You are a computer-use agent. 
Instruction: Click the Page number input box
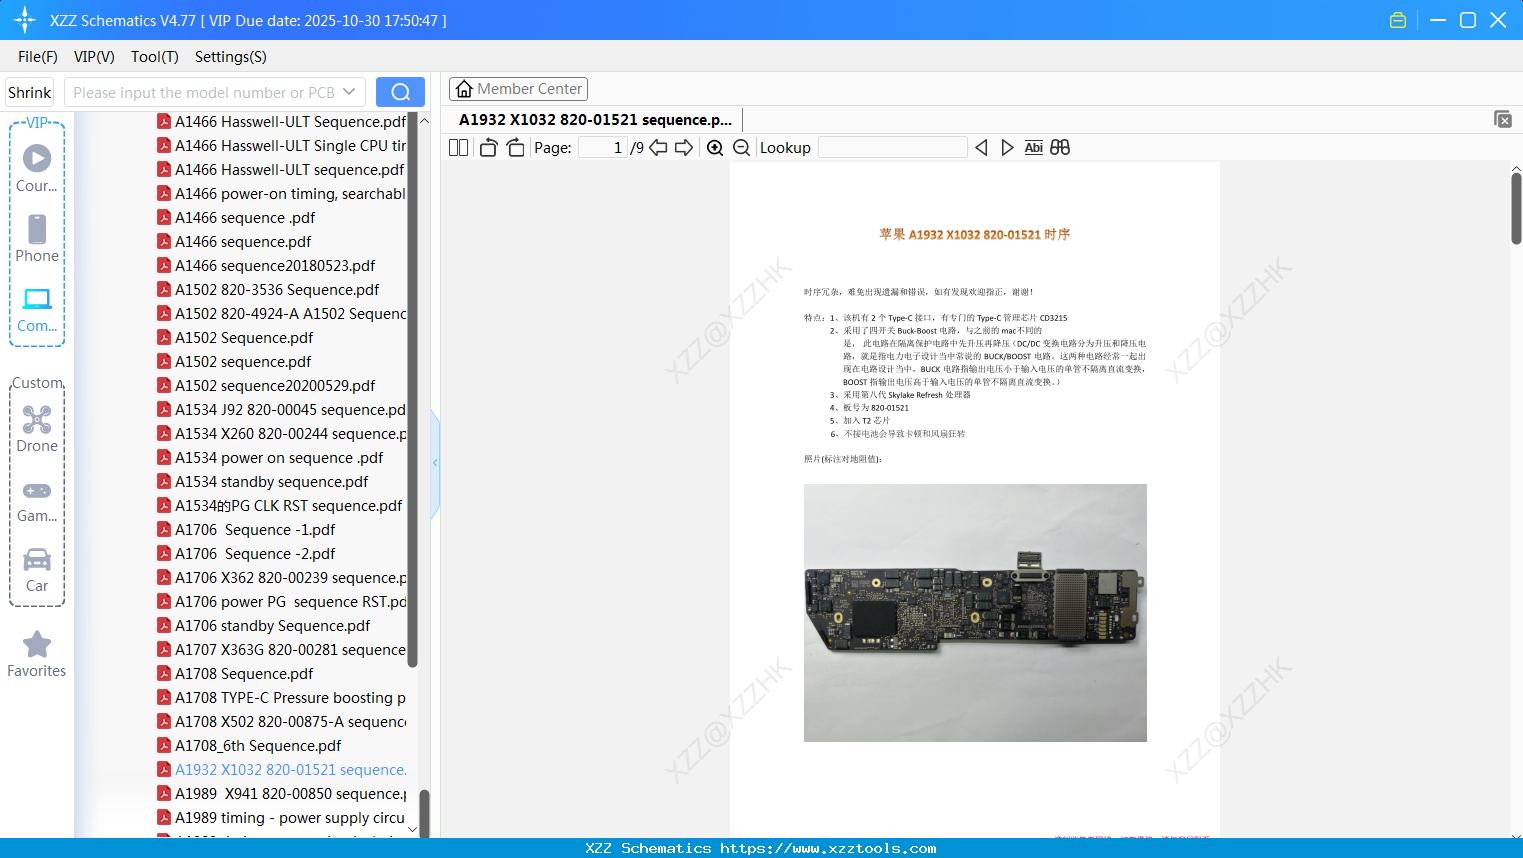(x=603, y=148)
